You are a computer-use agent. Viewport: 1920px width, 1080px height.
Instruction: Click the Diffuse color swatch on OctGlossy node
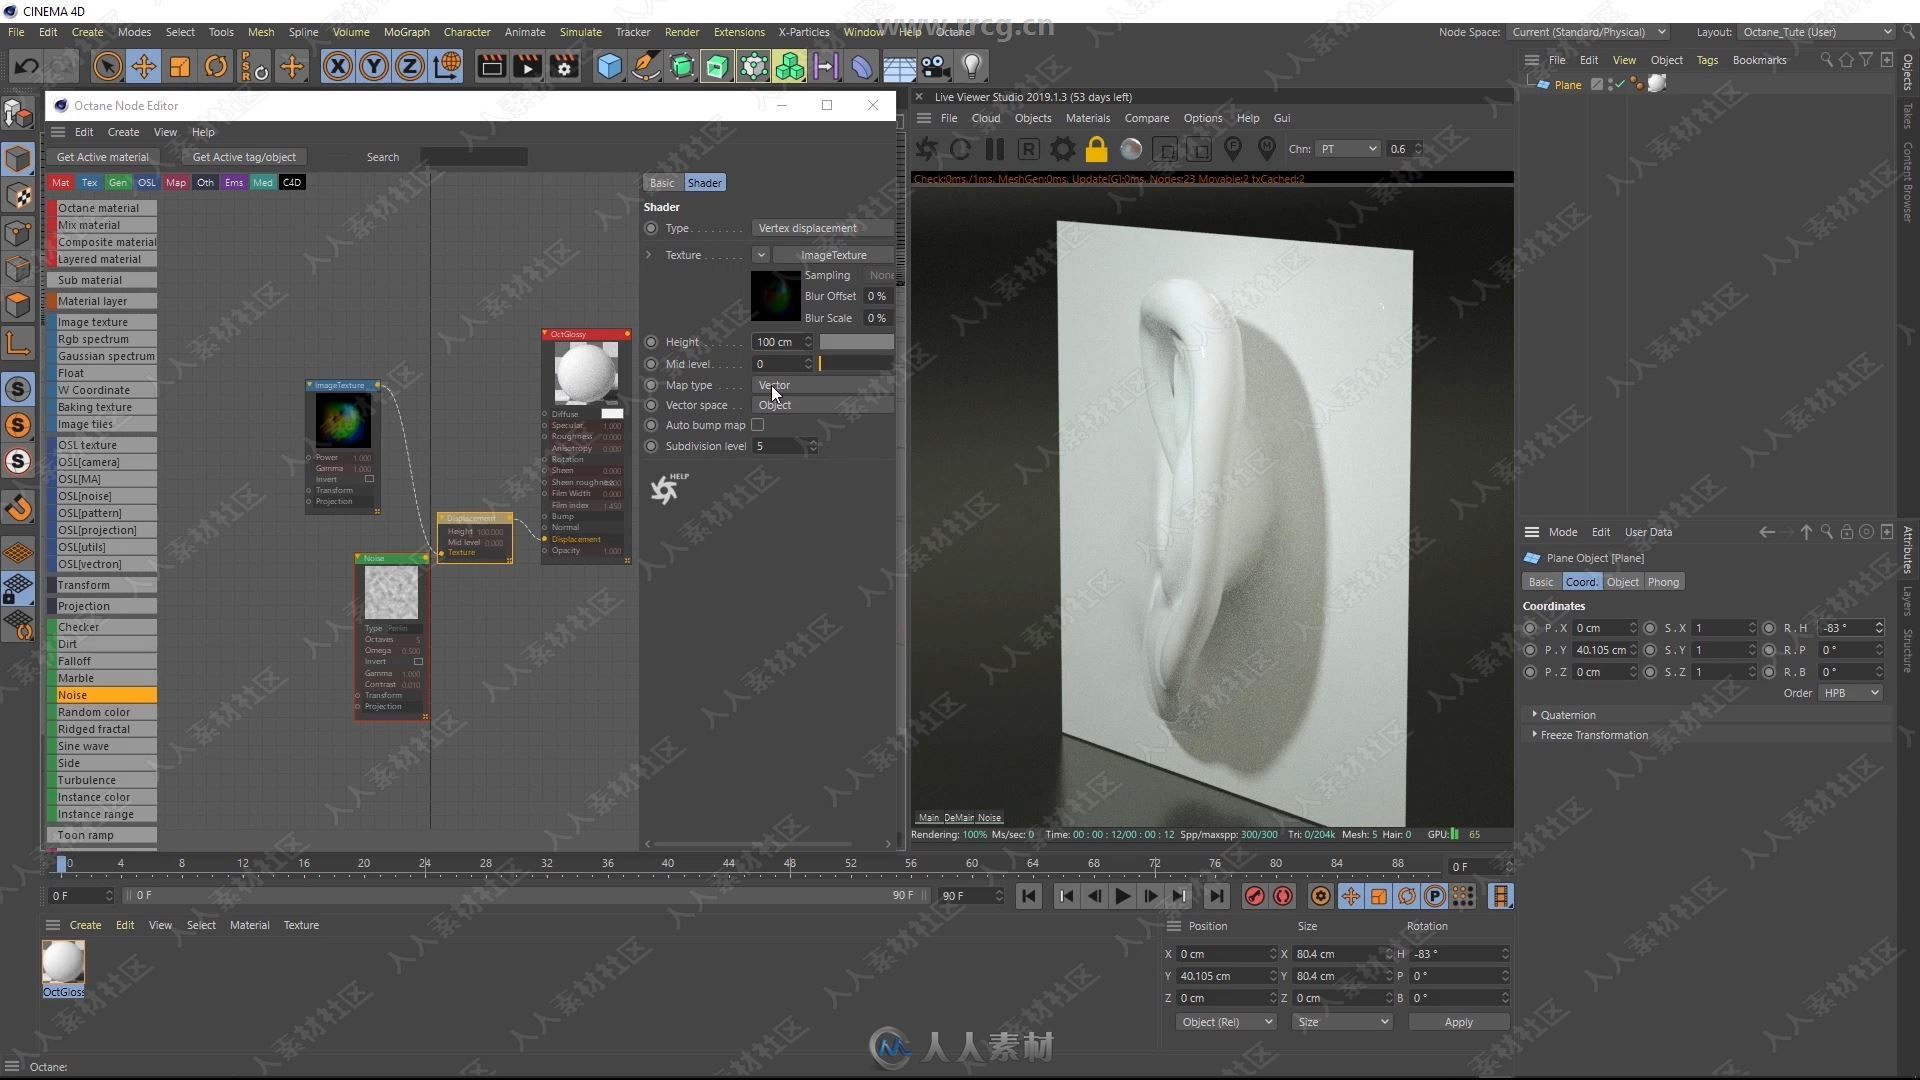click(611, 414)
